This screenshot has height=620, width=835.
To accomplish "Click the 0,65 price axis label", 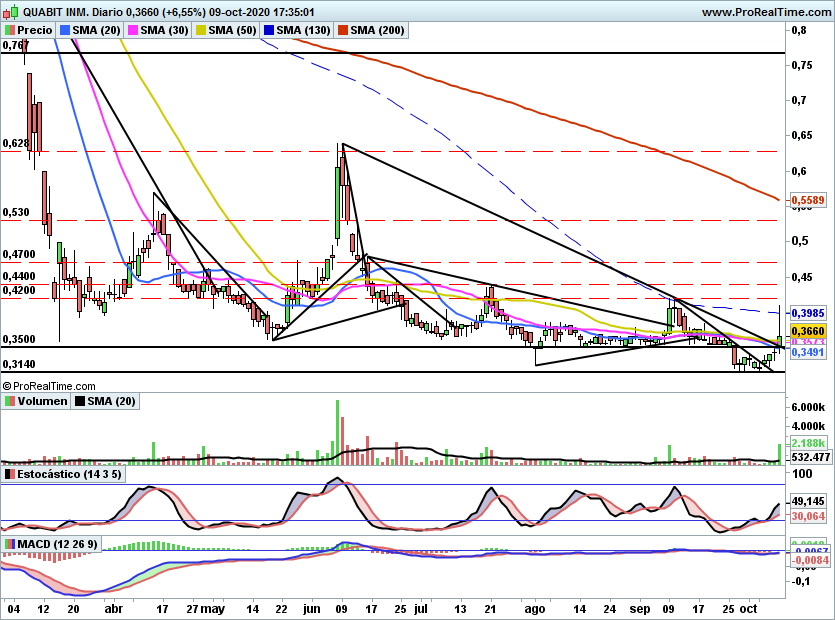I will (x=802, y=135).
